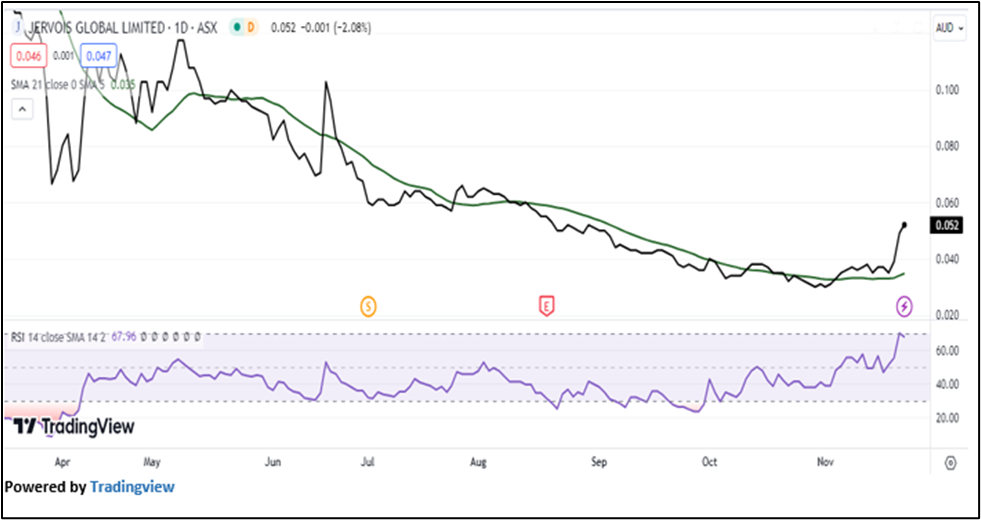Click the 0.100 price axis label
This screenshot has height=520, width=981.
click(945, 90)
